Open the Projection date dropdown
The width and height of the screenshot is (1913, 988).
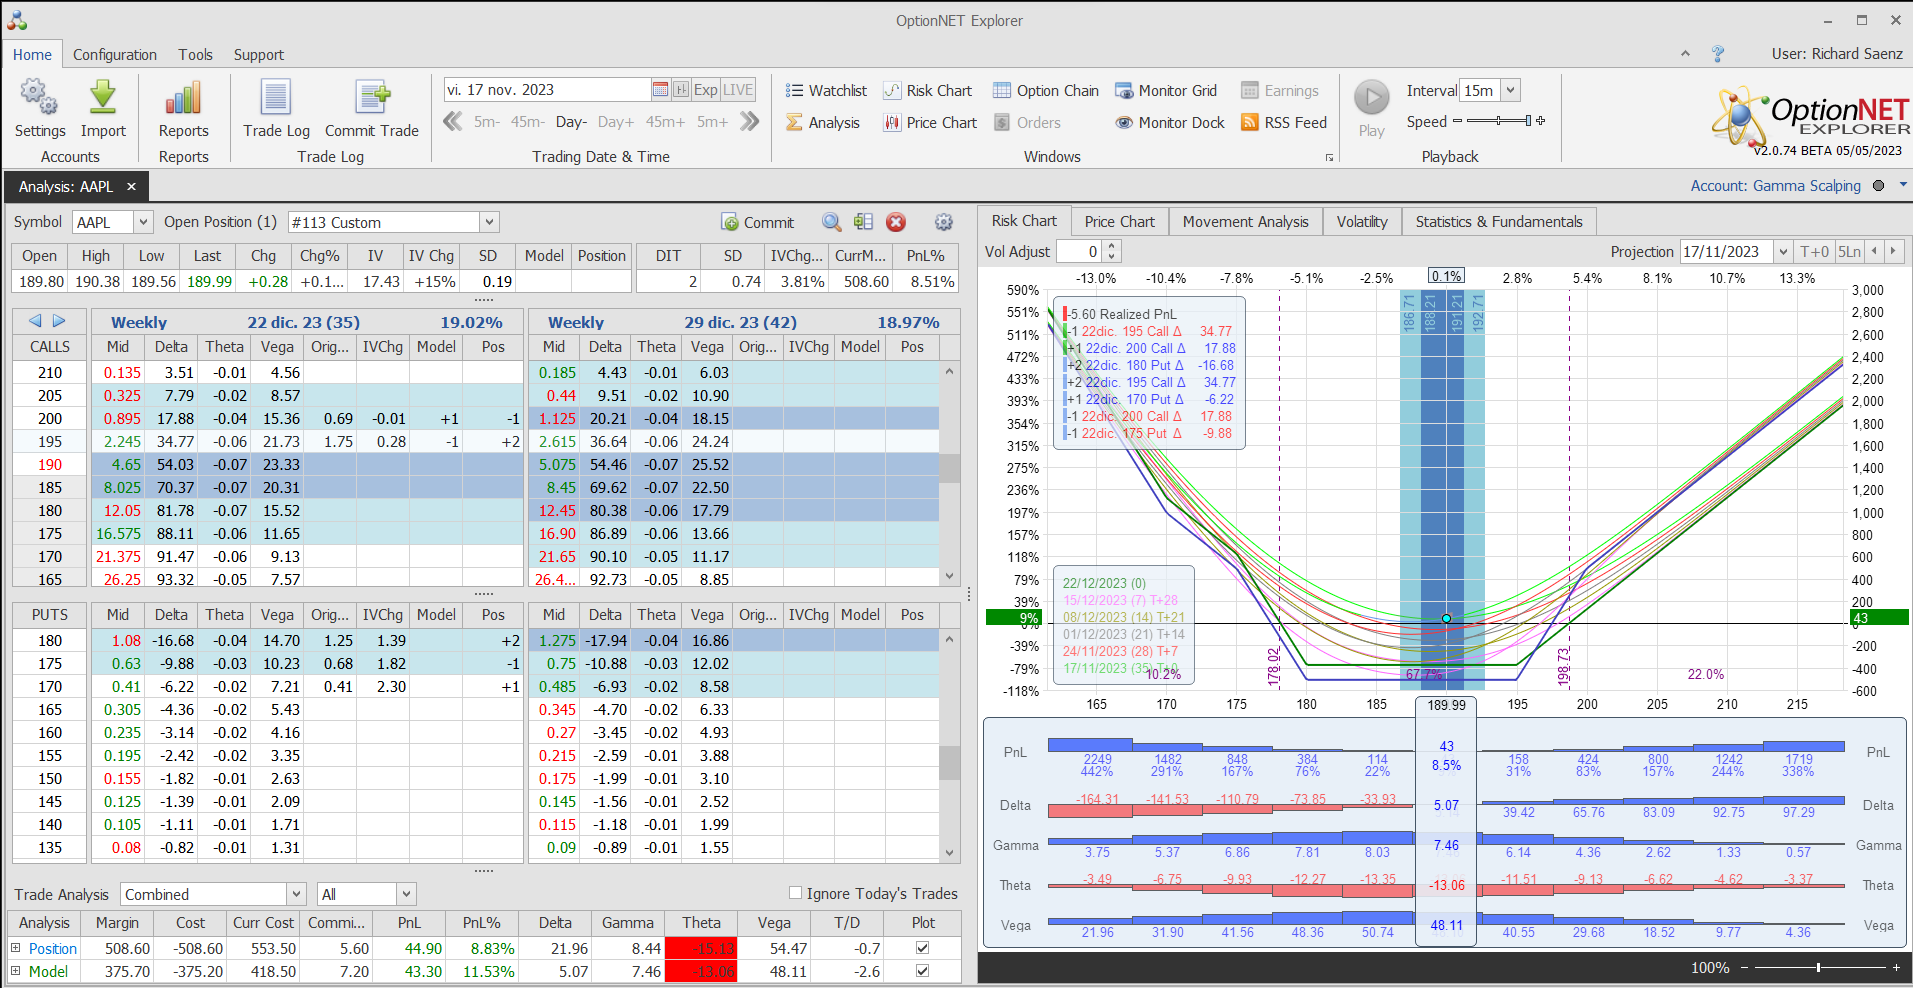tap(1783, 252)
